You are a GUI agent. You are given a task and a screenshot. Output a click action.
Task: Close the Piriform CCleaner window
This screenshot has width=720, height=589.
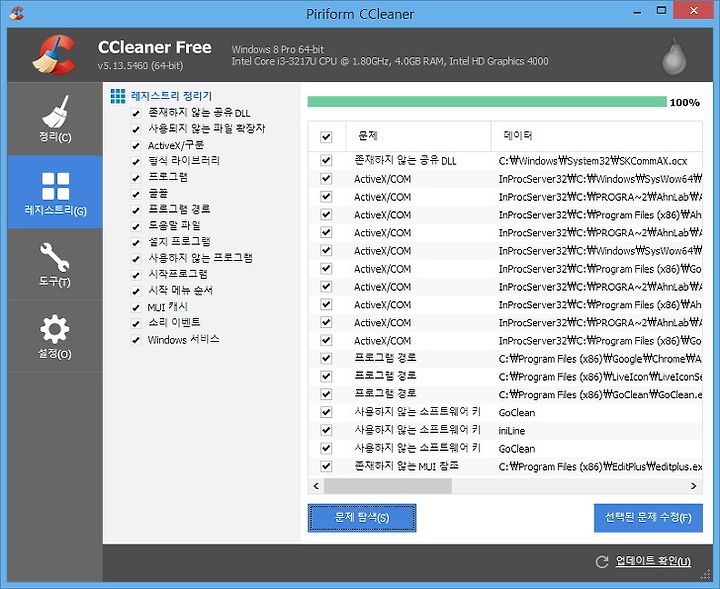pyautogui.click(x=693, y=11)
